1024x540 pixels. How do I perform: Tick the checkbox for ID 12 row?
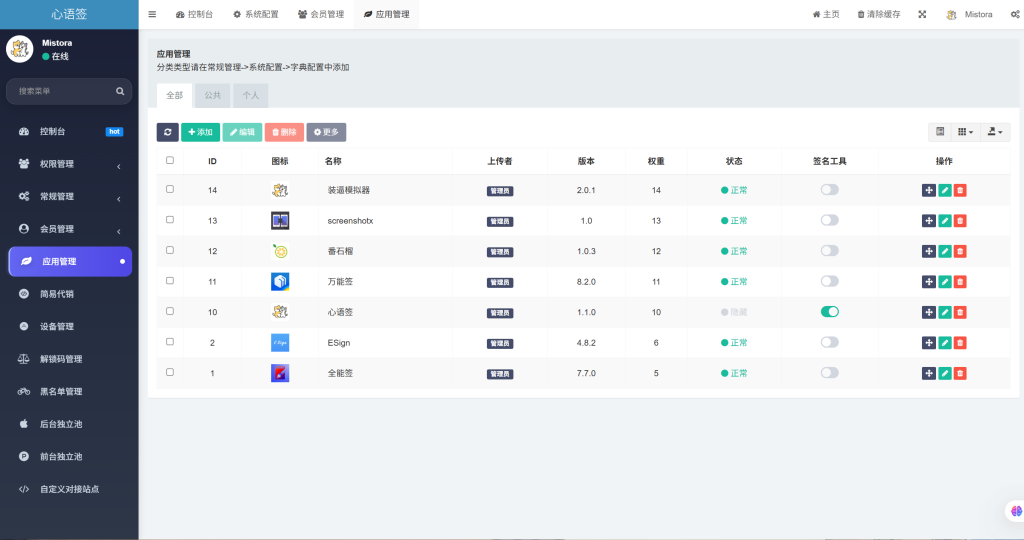coord(170,250)
